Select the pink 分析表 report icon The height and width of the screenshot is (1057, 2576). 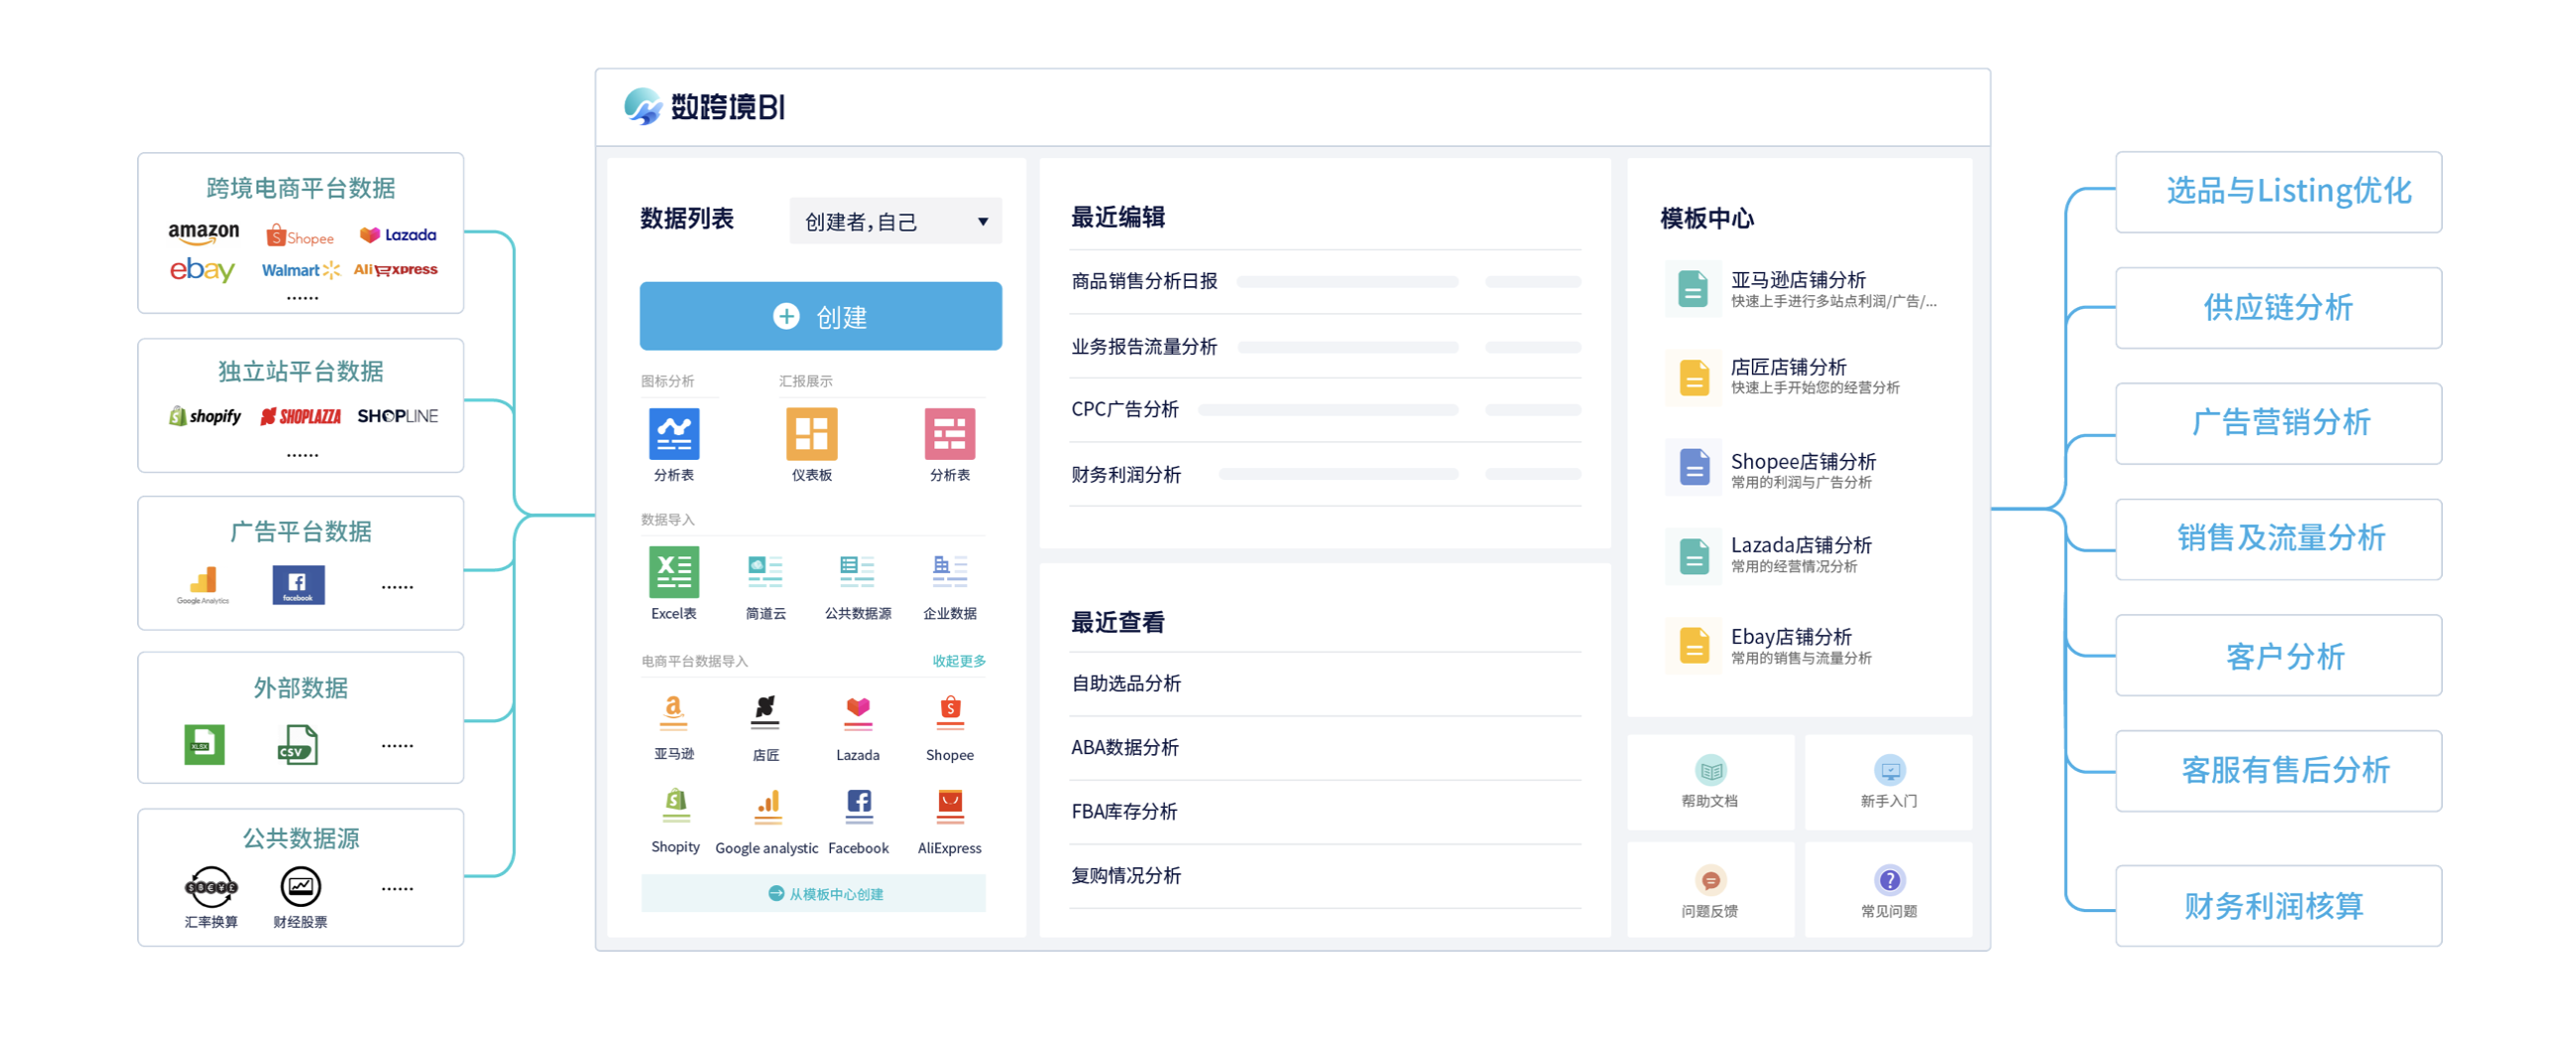(x=949, y=434)
